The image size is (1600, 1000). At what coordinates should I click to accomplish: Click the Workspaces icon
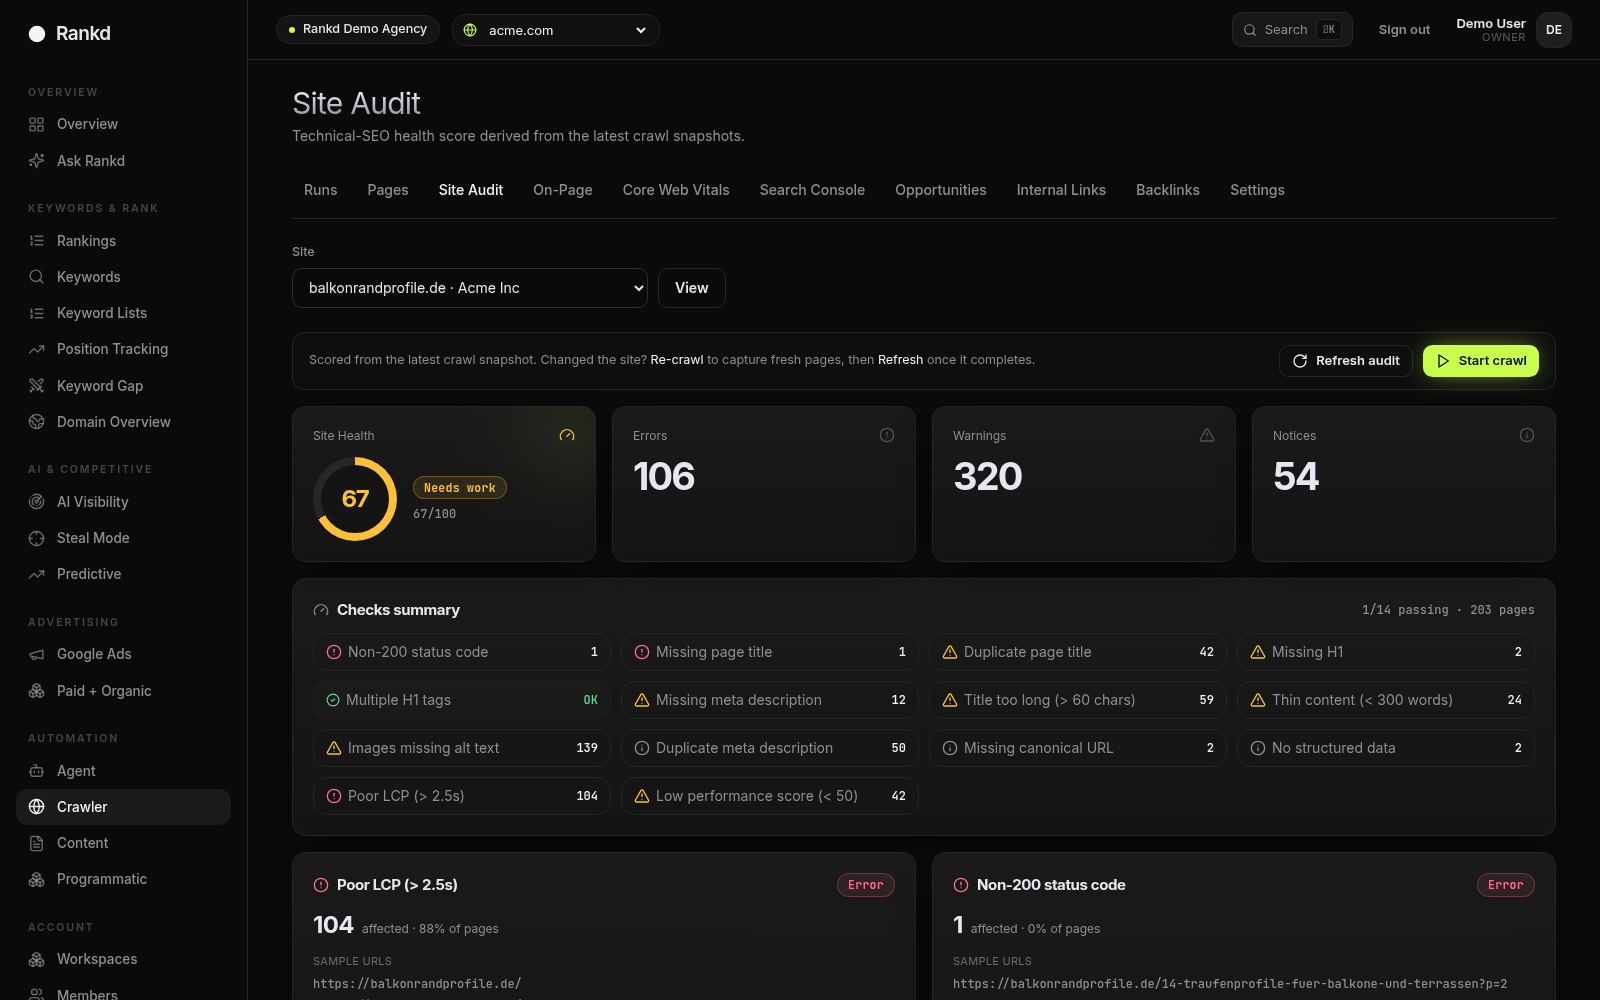tap(37, 959)
